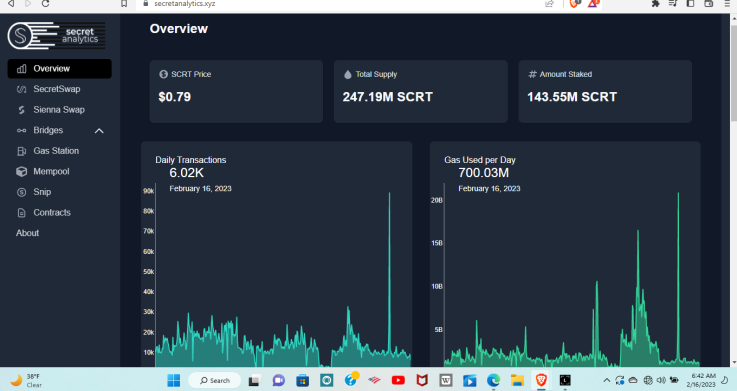Open the Windows Start menu
This screenshot has width=737, height=391.
coord(173,380)
